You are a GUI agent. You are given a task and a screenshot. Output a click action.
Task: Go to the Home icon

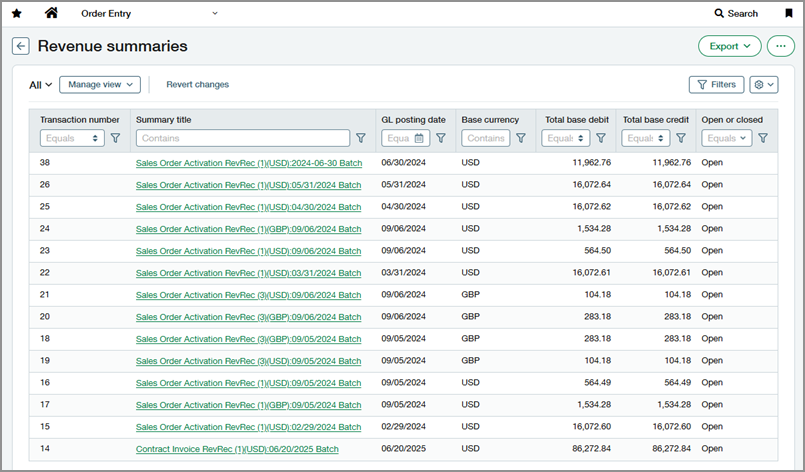click(51, 13)
